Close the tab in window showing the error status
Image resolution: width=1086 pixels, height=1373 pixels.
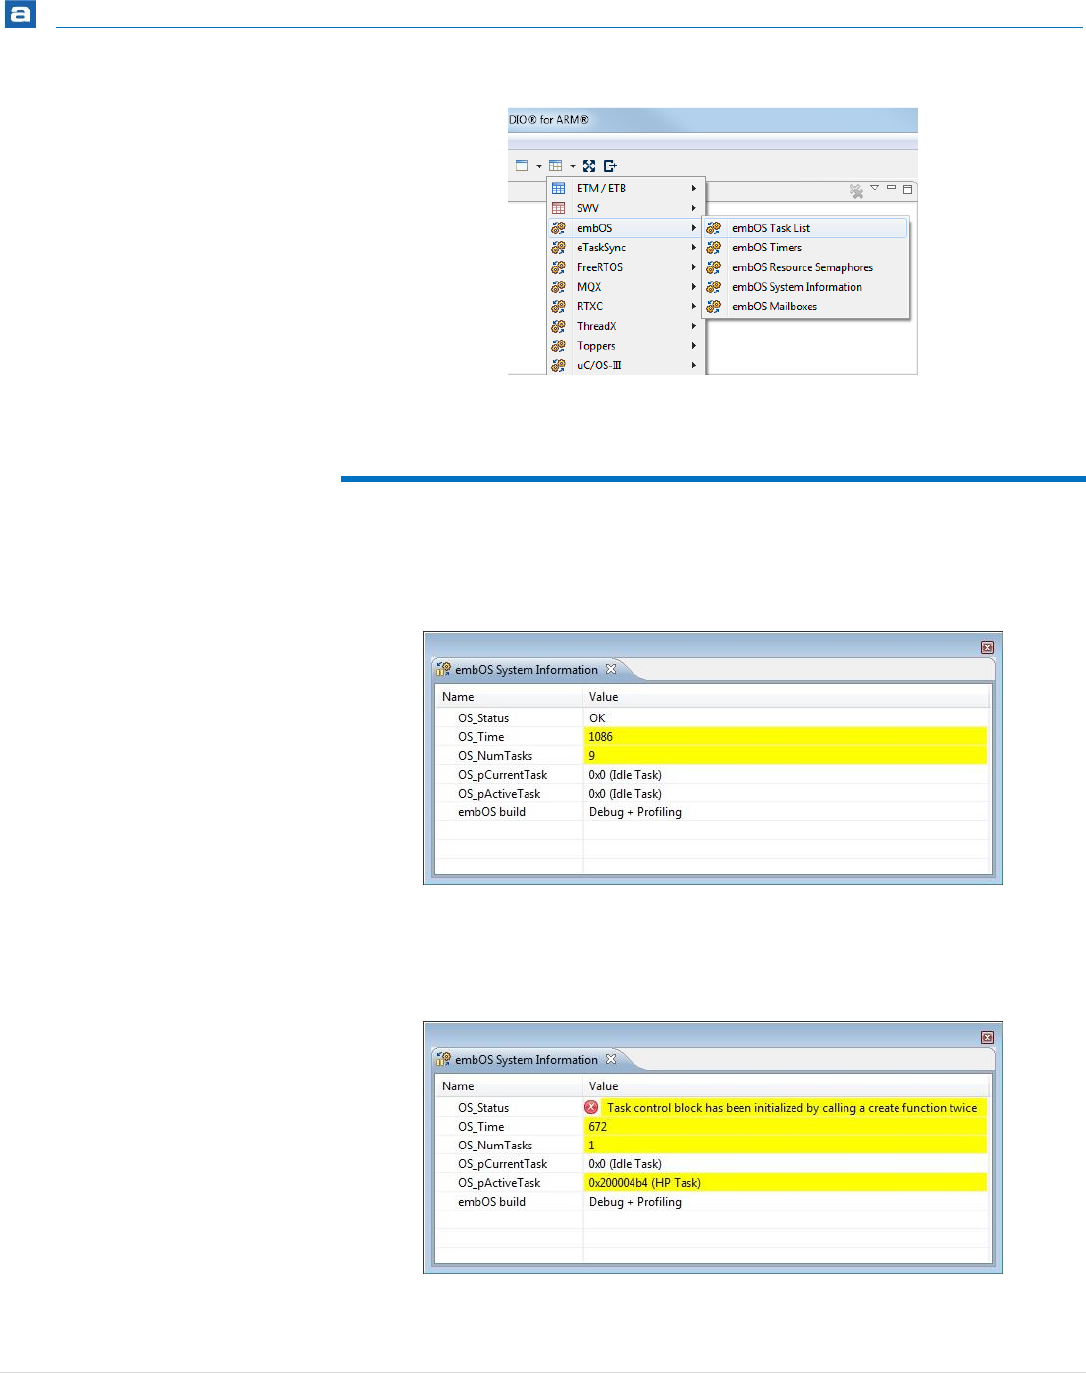click(611, 1059)
